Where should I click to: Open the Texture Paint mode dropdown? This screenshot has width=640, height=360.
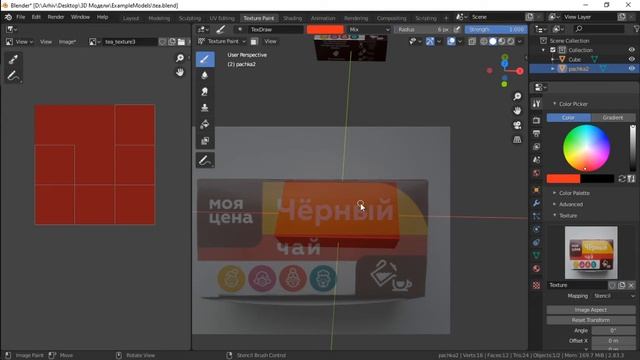pyautogui.click(x=222, y=41)
